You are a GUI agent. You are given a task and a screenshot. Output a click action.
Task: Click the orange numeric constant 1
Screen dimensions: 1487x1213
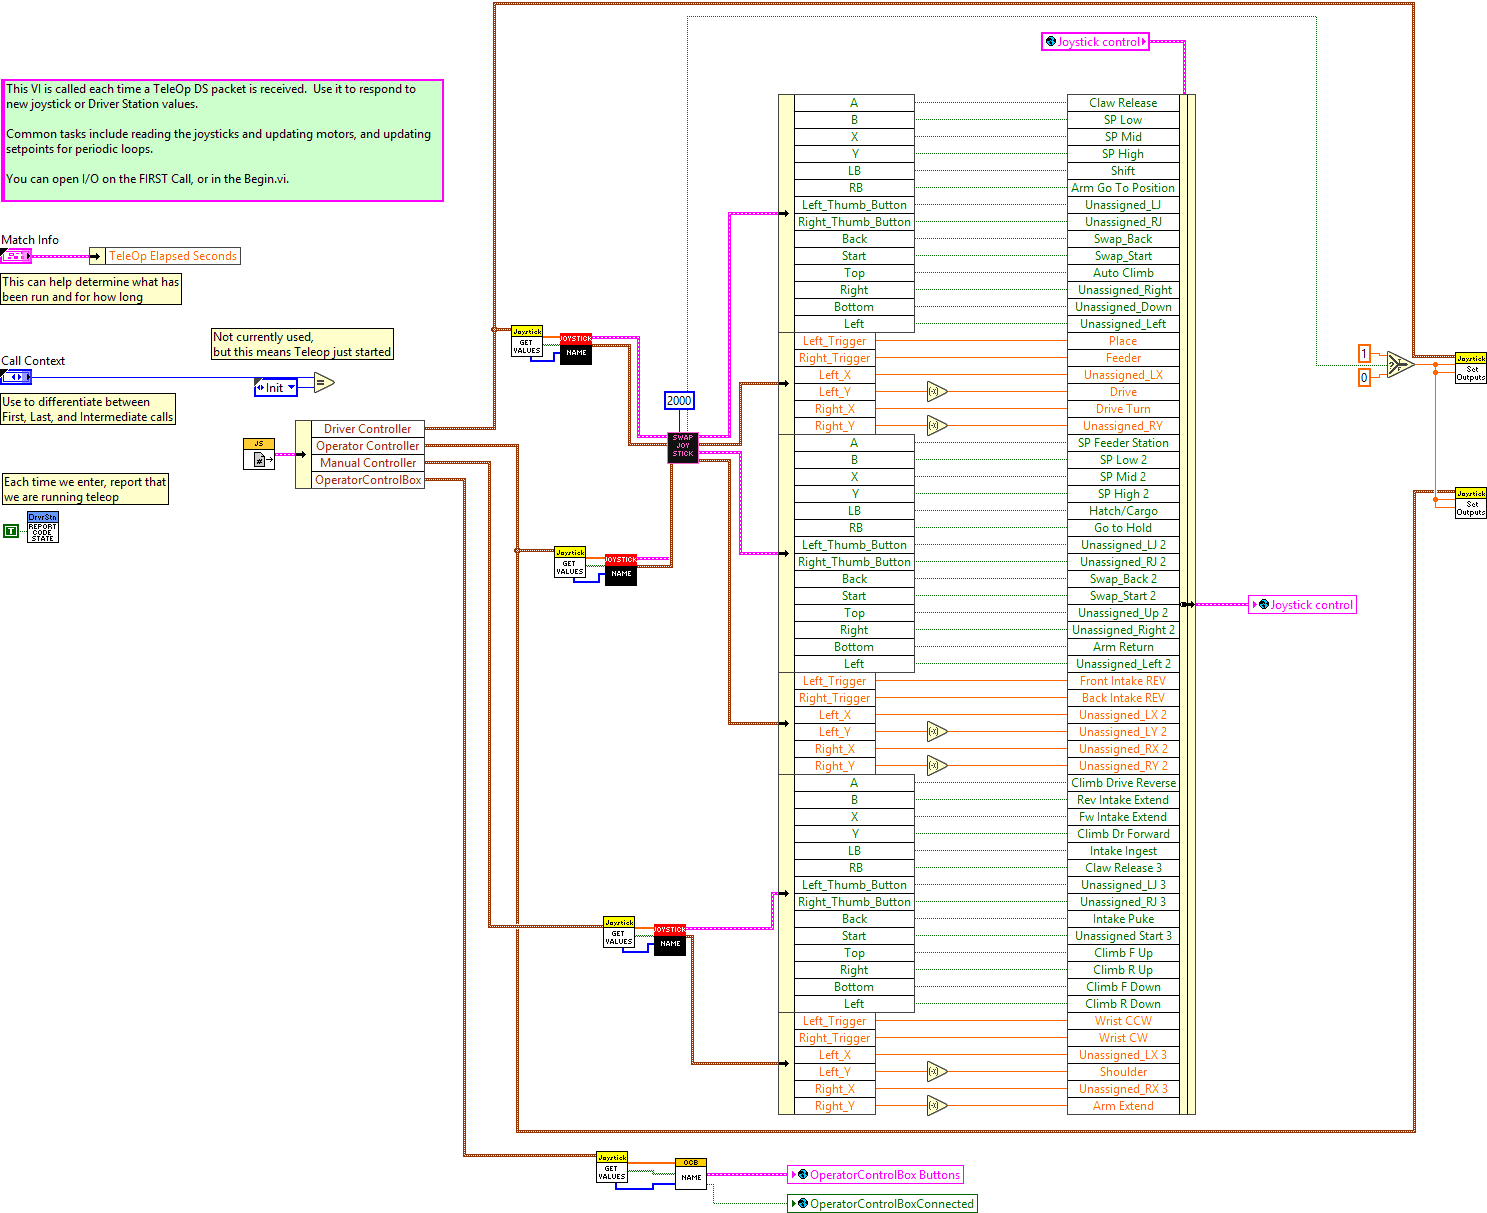pyautogui.click(x=1364, y=353)
